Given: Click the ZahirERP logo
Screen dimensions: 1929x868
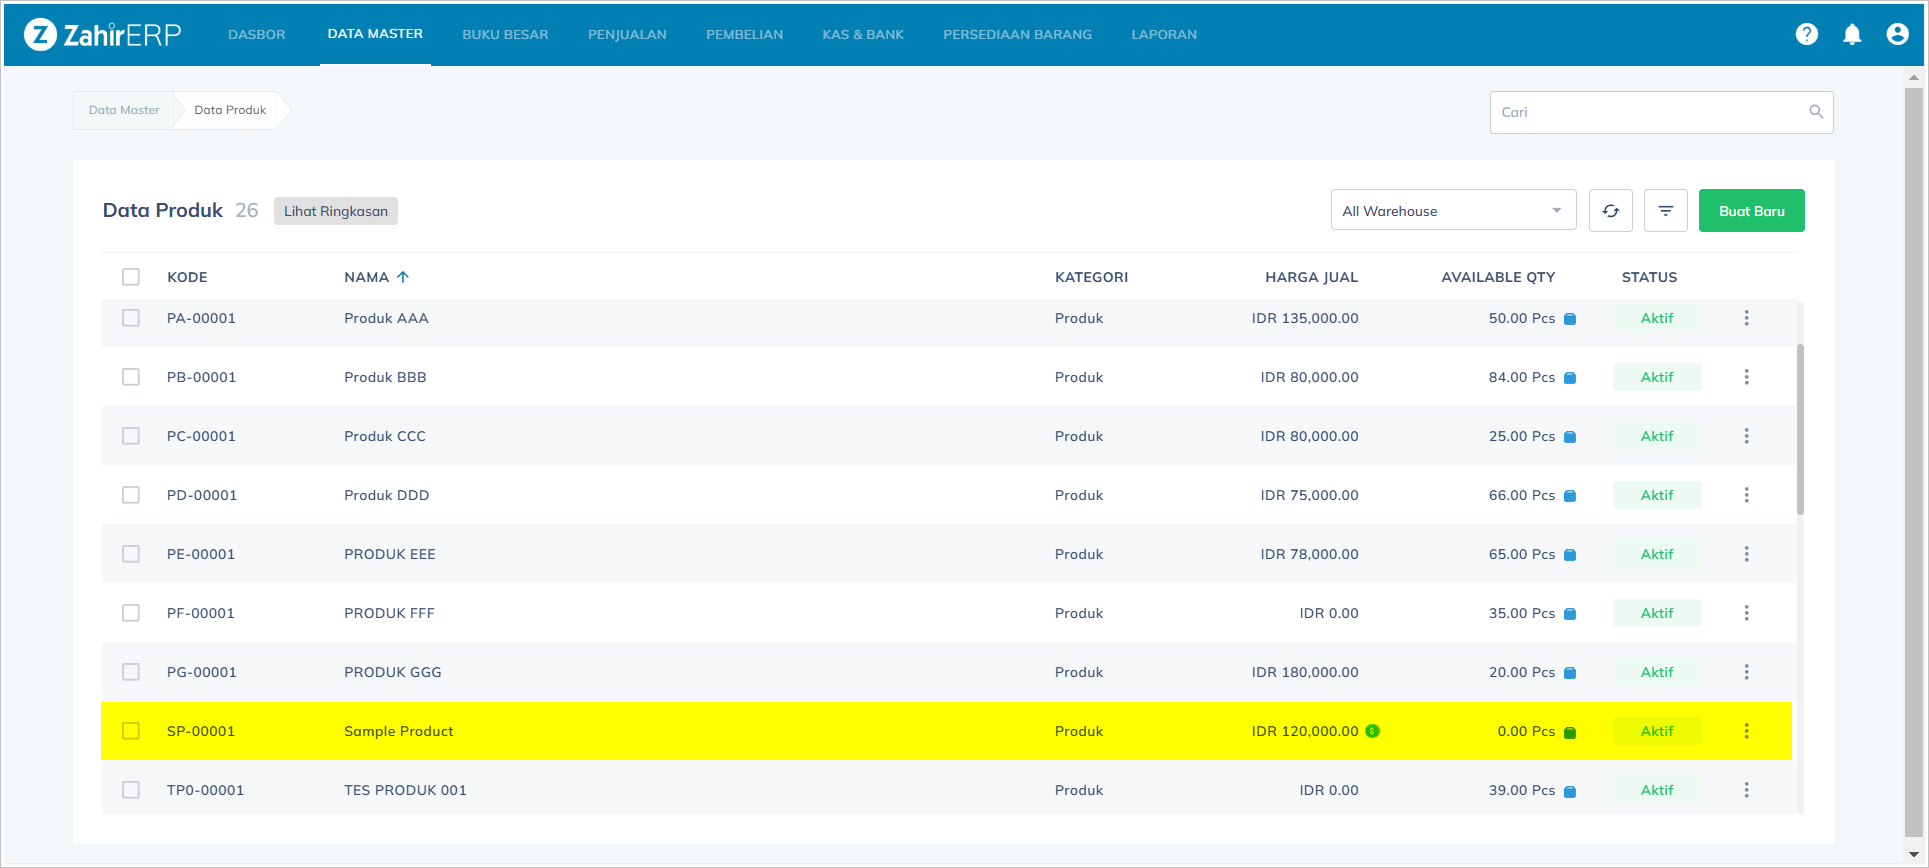Looking at the screenshot, I should [x=103, y=35].
